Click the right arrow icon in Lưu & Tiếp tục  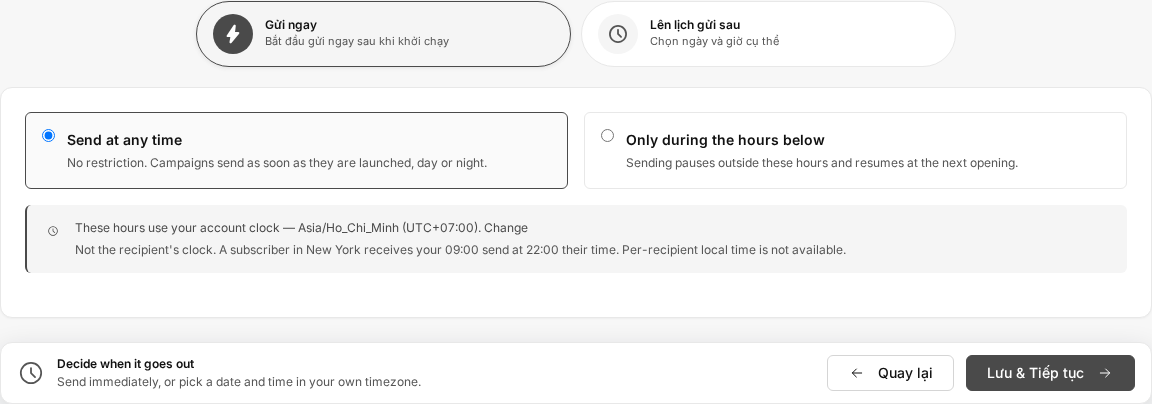1105,373
